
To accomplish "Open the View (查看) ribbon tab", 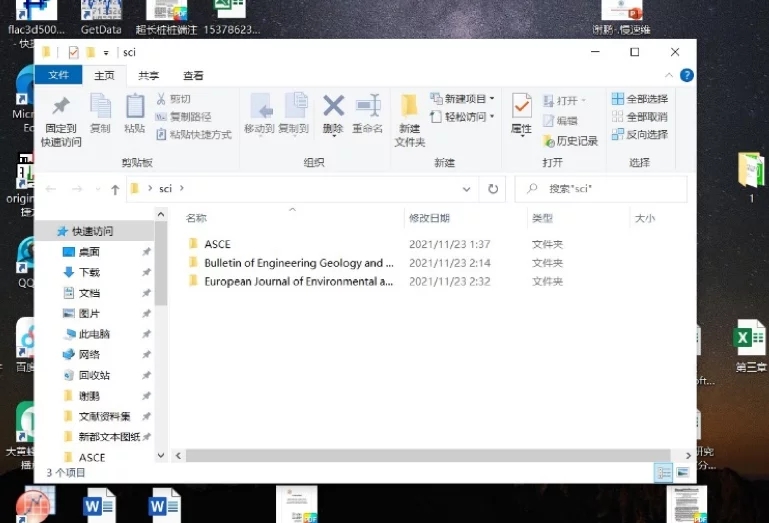I will click(193, 76).
